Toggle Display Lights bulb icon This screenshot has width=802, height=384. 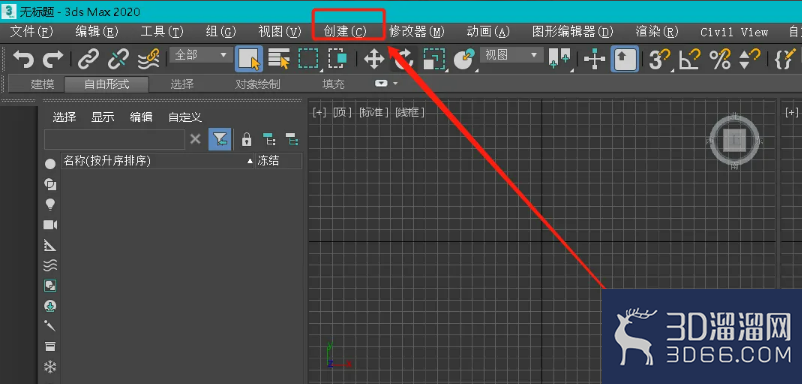(50, 205)
